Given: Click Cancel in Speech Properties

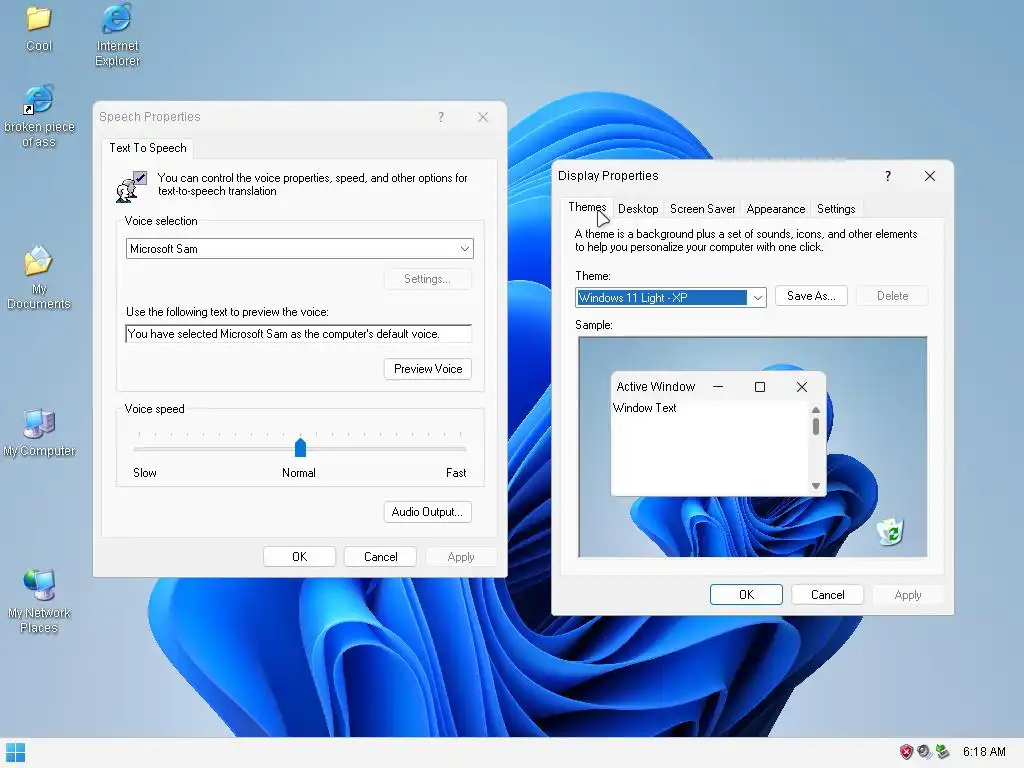Looking at the screenshot, I should [381, 557].
